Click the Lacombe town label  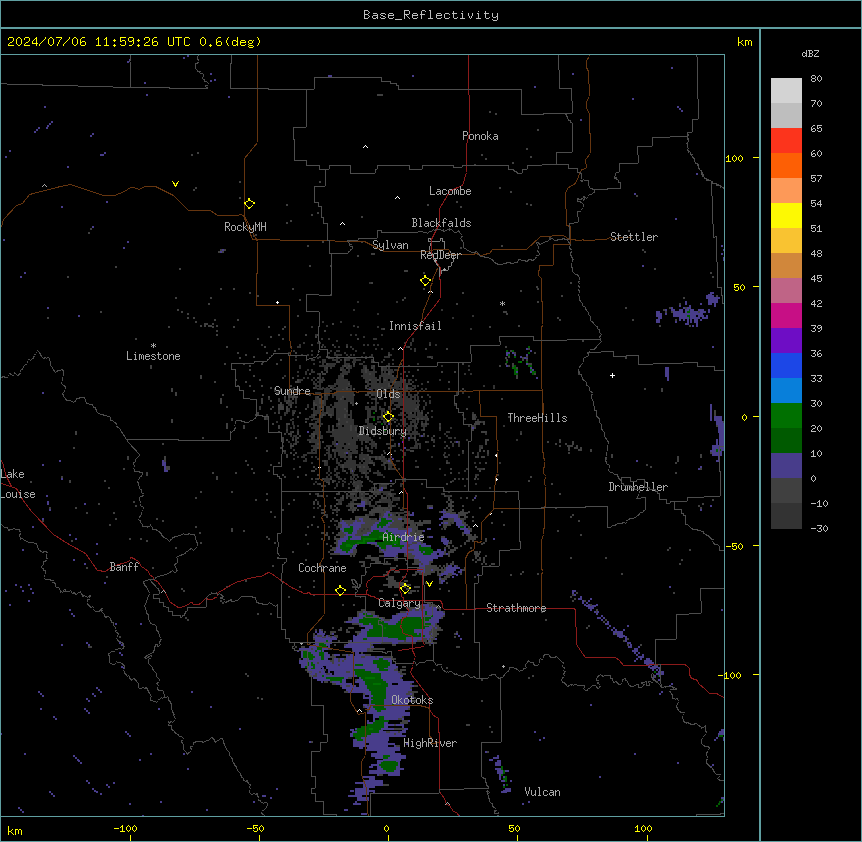450,191
